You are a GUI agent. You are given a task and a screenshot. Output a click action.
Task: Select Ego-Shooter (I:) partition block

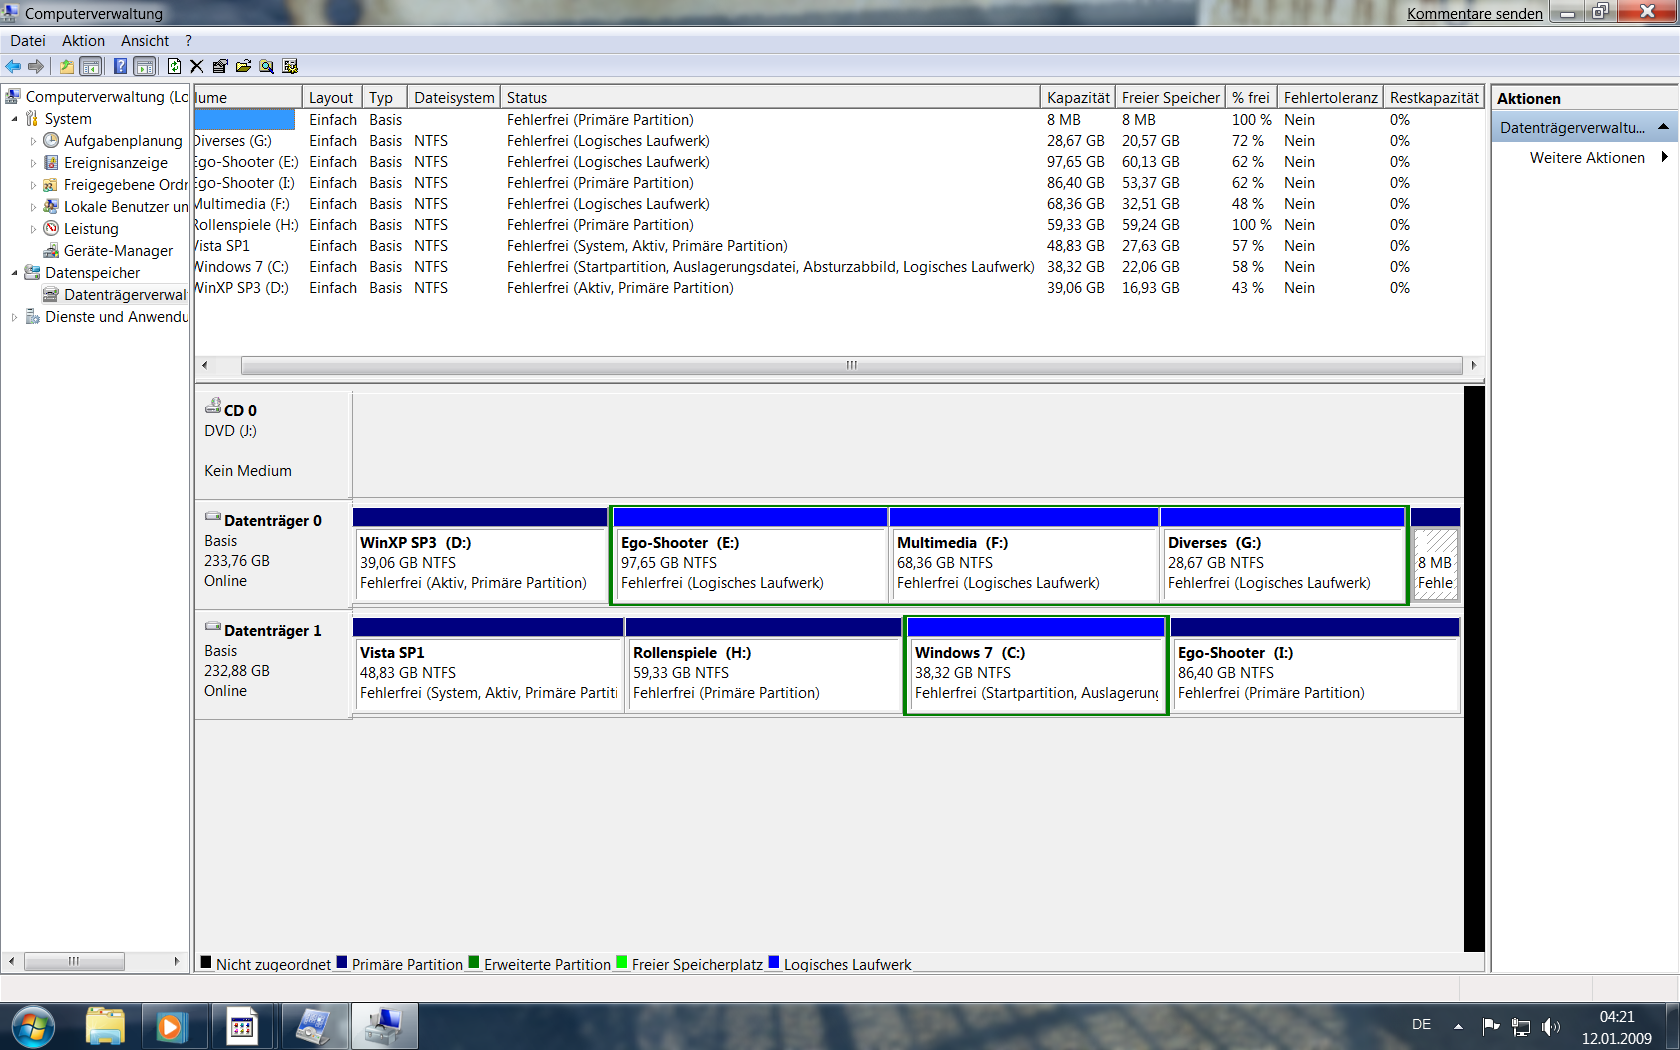click(1315, 666)
